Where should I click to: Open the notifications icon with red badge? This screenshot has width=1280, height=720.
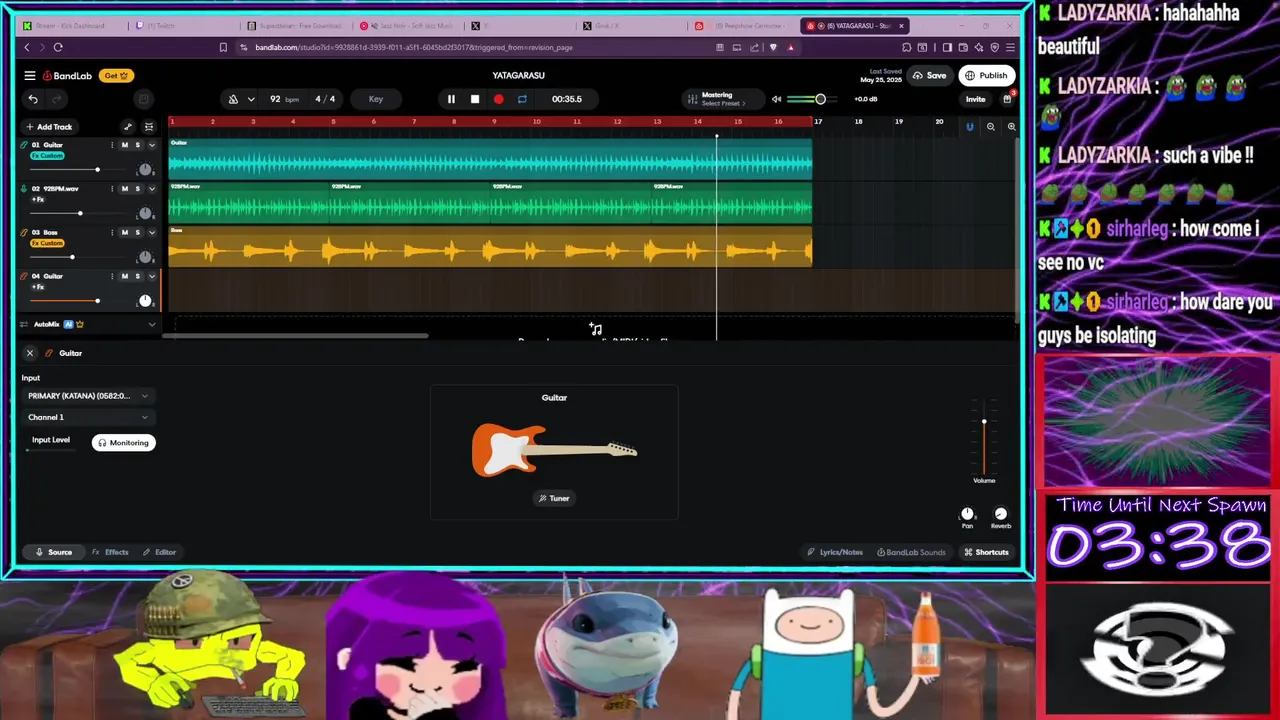1007,98
